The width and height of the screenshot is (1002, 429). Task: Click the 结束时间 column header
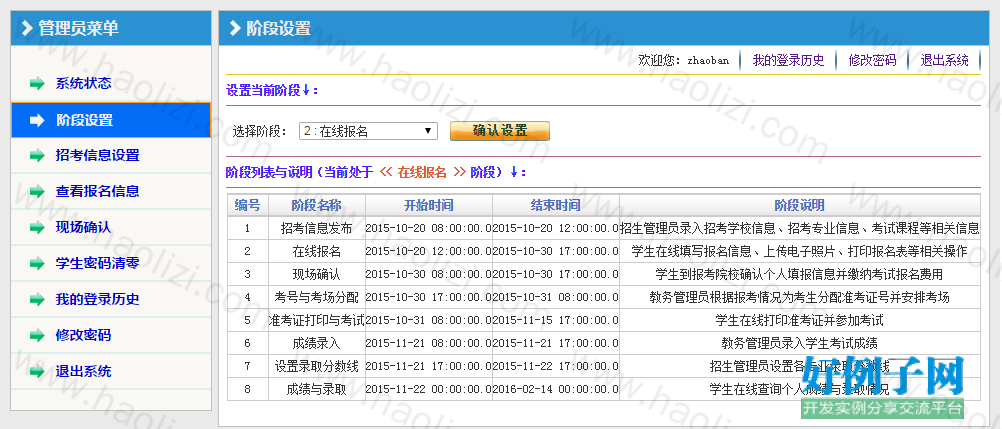[556, 205]
